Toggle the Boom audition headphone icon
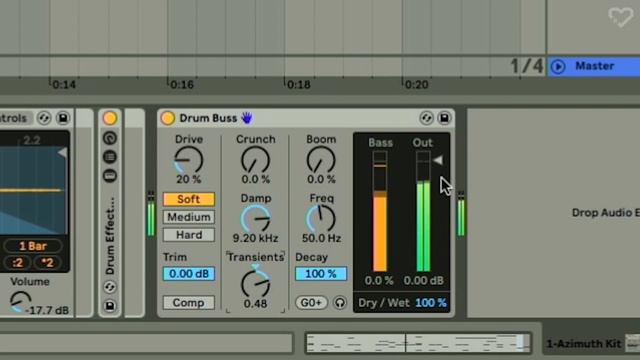 [340, 302]
